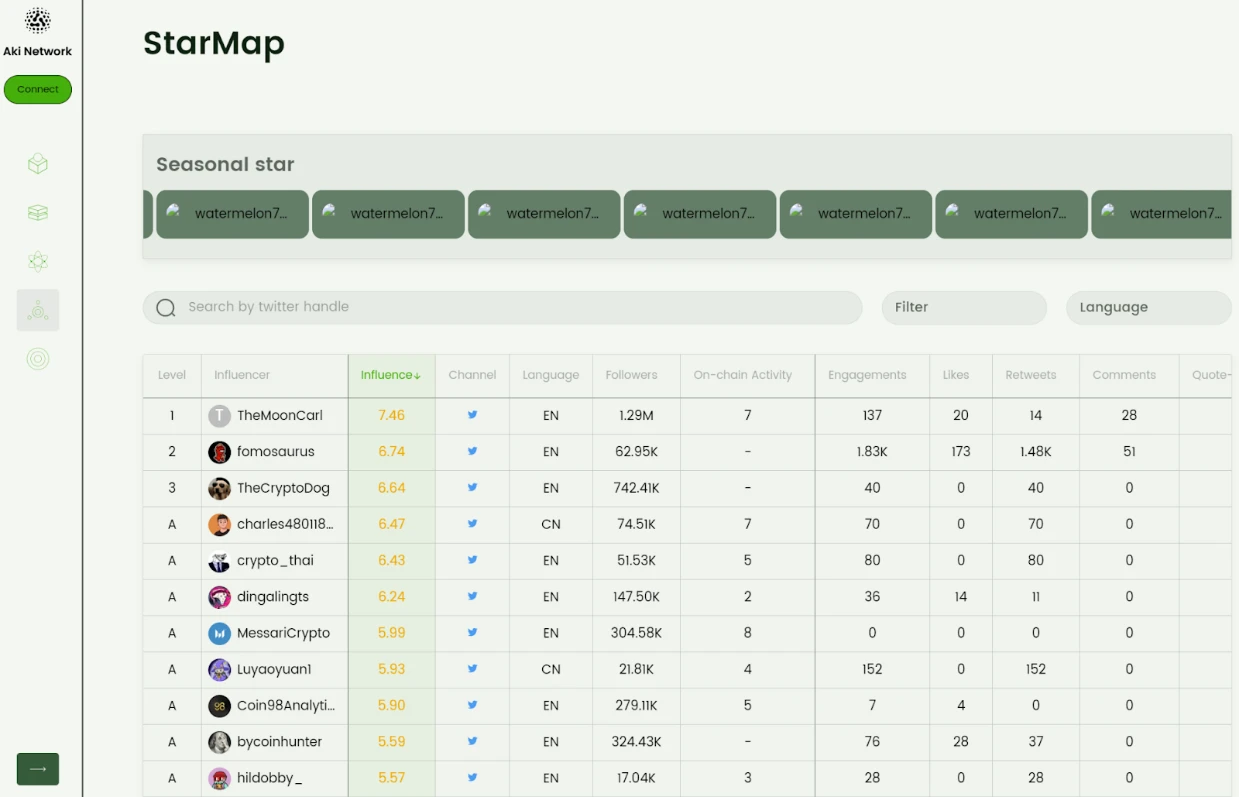Open TheCryptoDog influencer profile
This screenshot has height=797, width=1239.
coord(282,488)
